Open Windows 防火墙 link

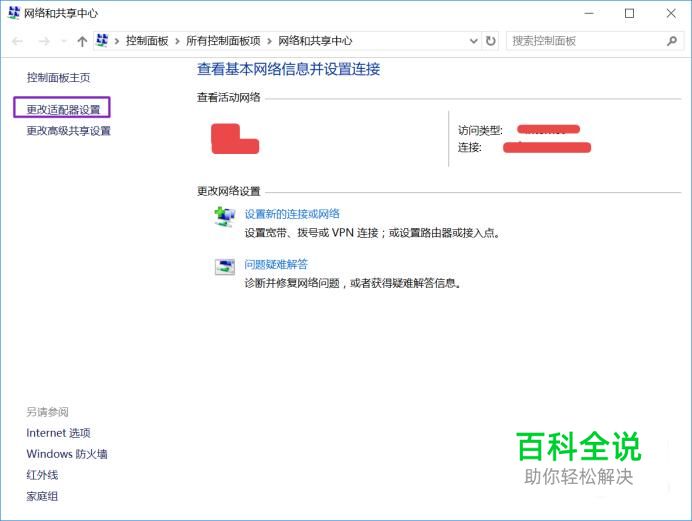pyautogui.click(x=67, y=454)
